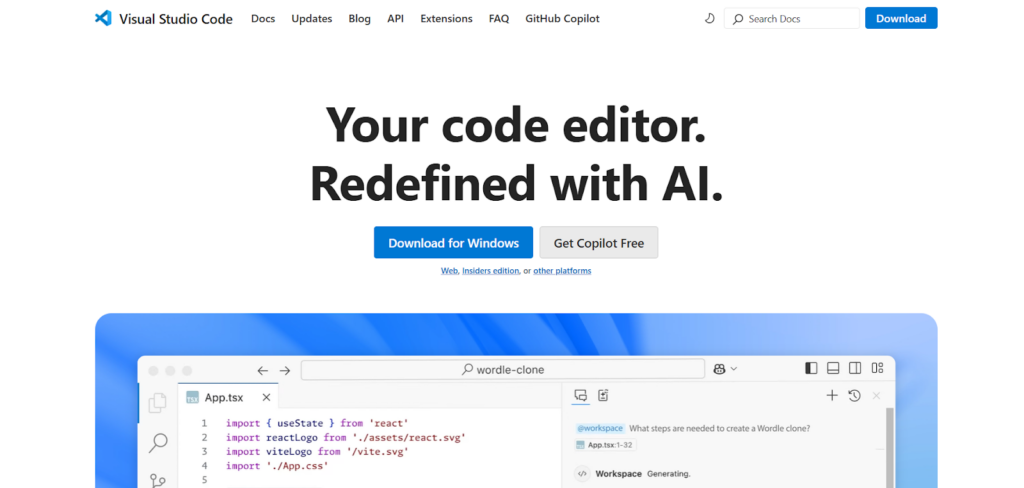Click the wordle-clone command center search box

pos(503,369)
